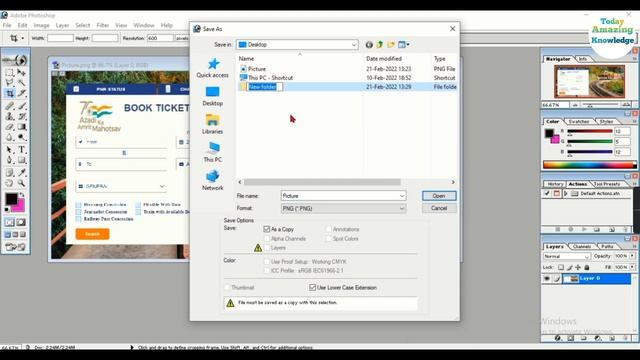Select the Lasso tool
This screenshot has height=360, width=640.
tap(9, 83)
